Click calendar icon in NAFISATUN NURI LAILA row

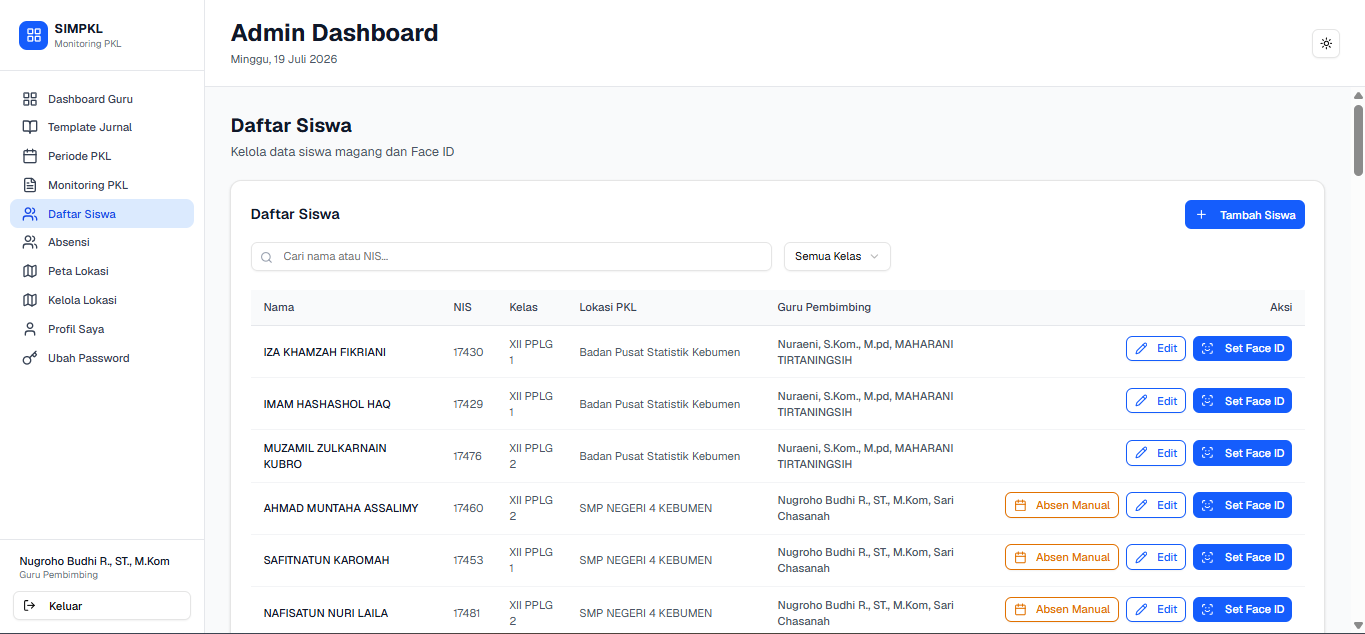pyautogui.click(x=1021, y=609)
